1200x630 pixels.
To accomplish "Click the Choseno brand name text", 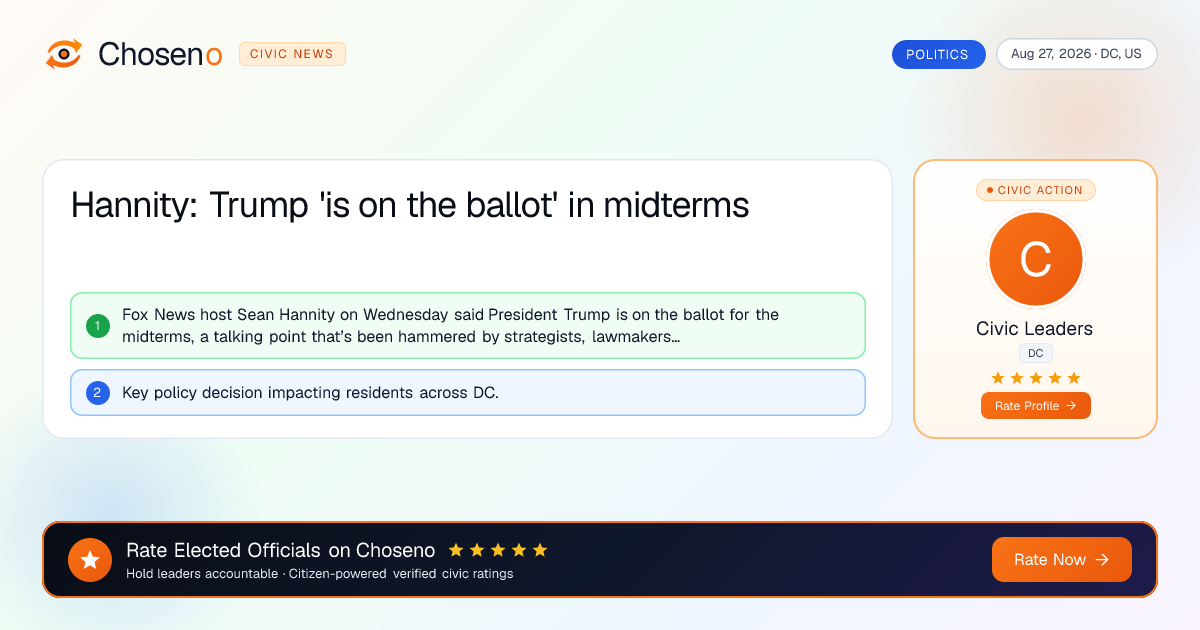I will [160, 54].
